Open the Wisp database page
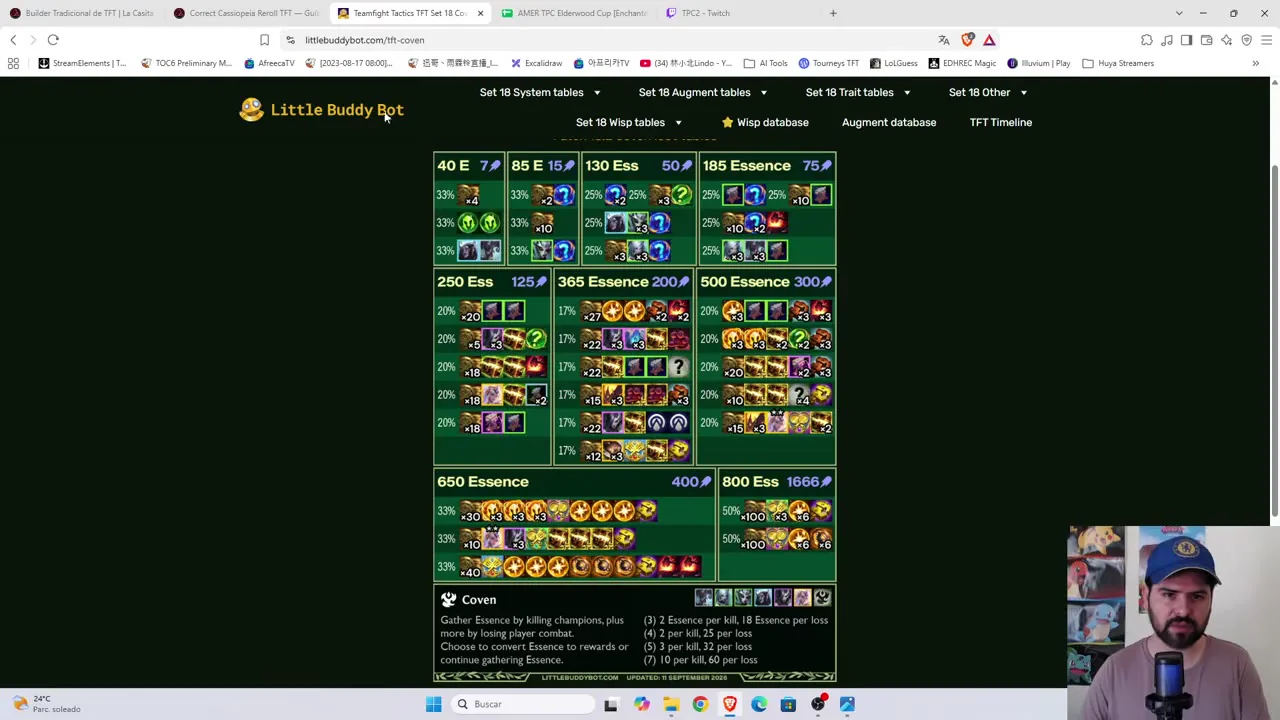The width and height of the screenshot is (1280, 720). click(772, 122)
